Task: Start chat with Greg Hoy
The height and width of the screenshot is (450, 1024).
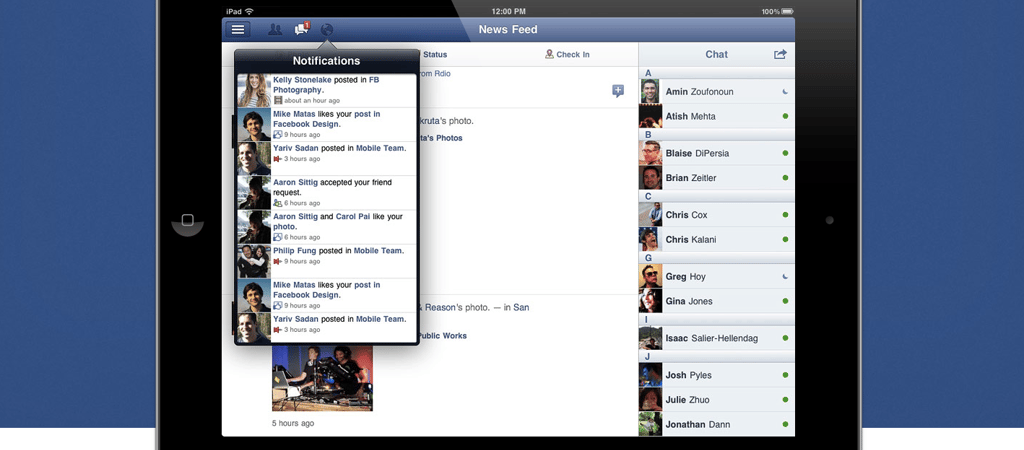Action: click(715, 276)
